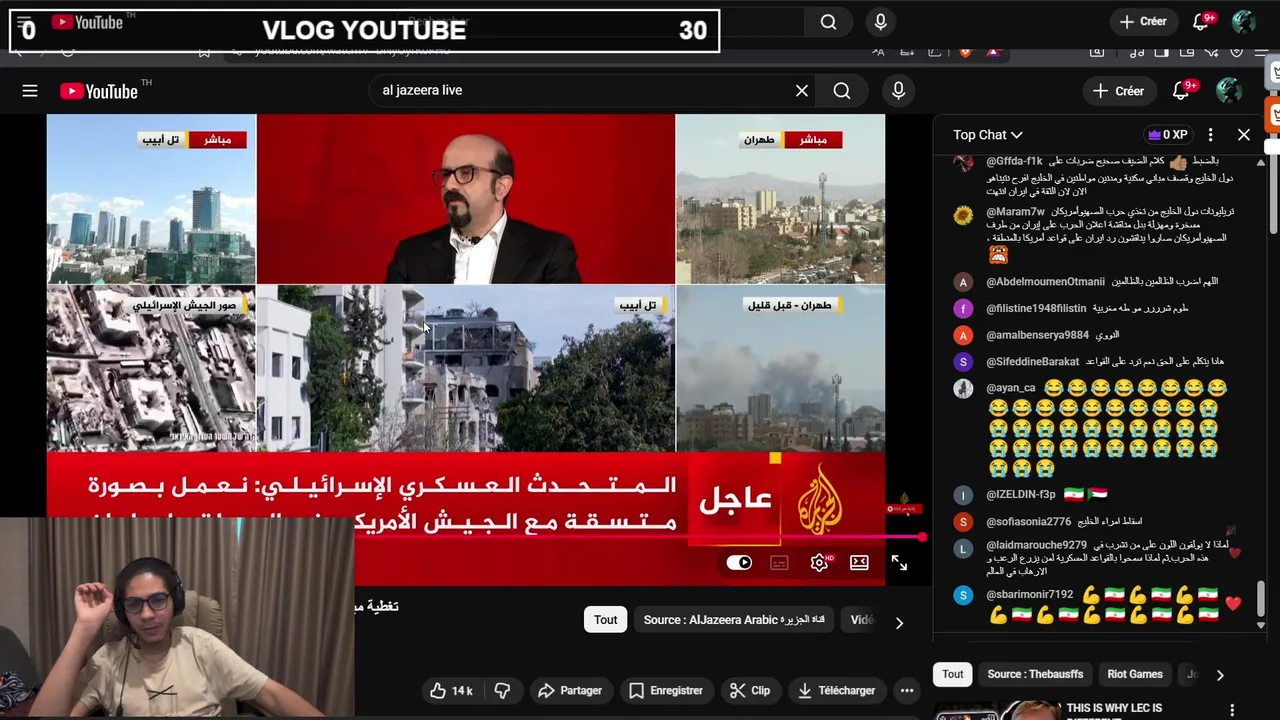Close the live chat panel
Screen dimensions: 1280x720
(1244, 134)
